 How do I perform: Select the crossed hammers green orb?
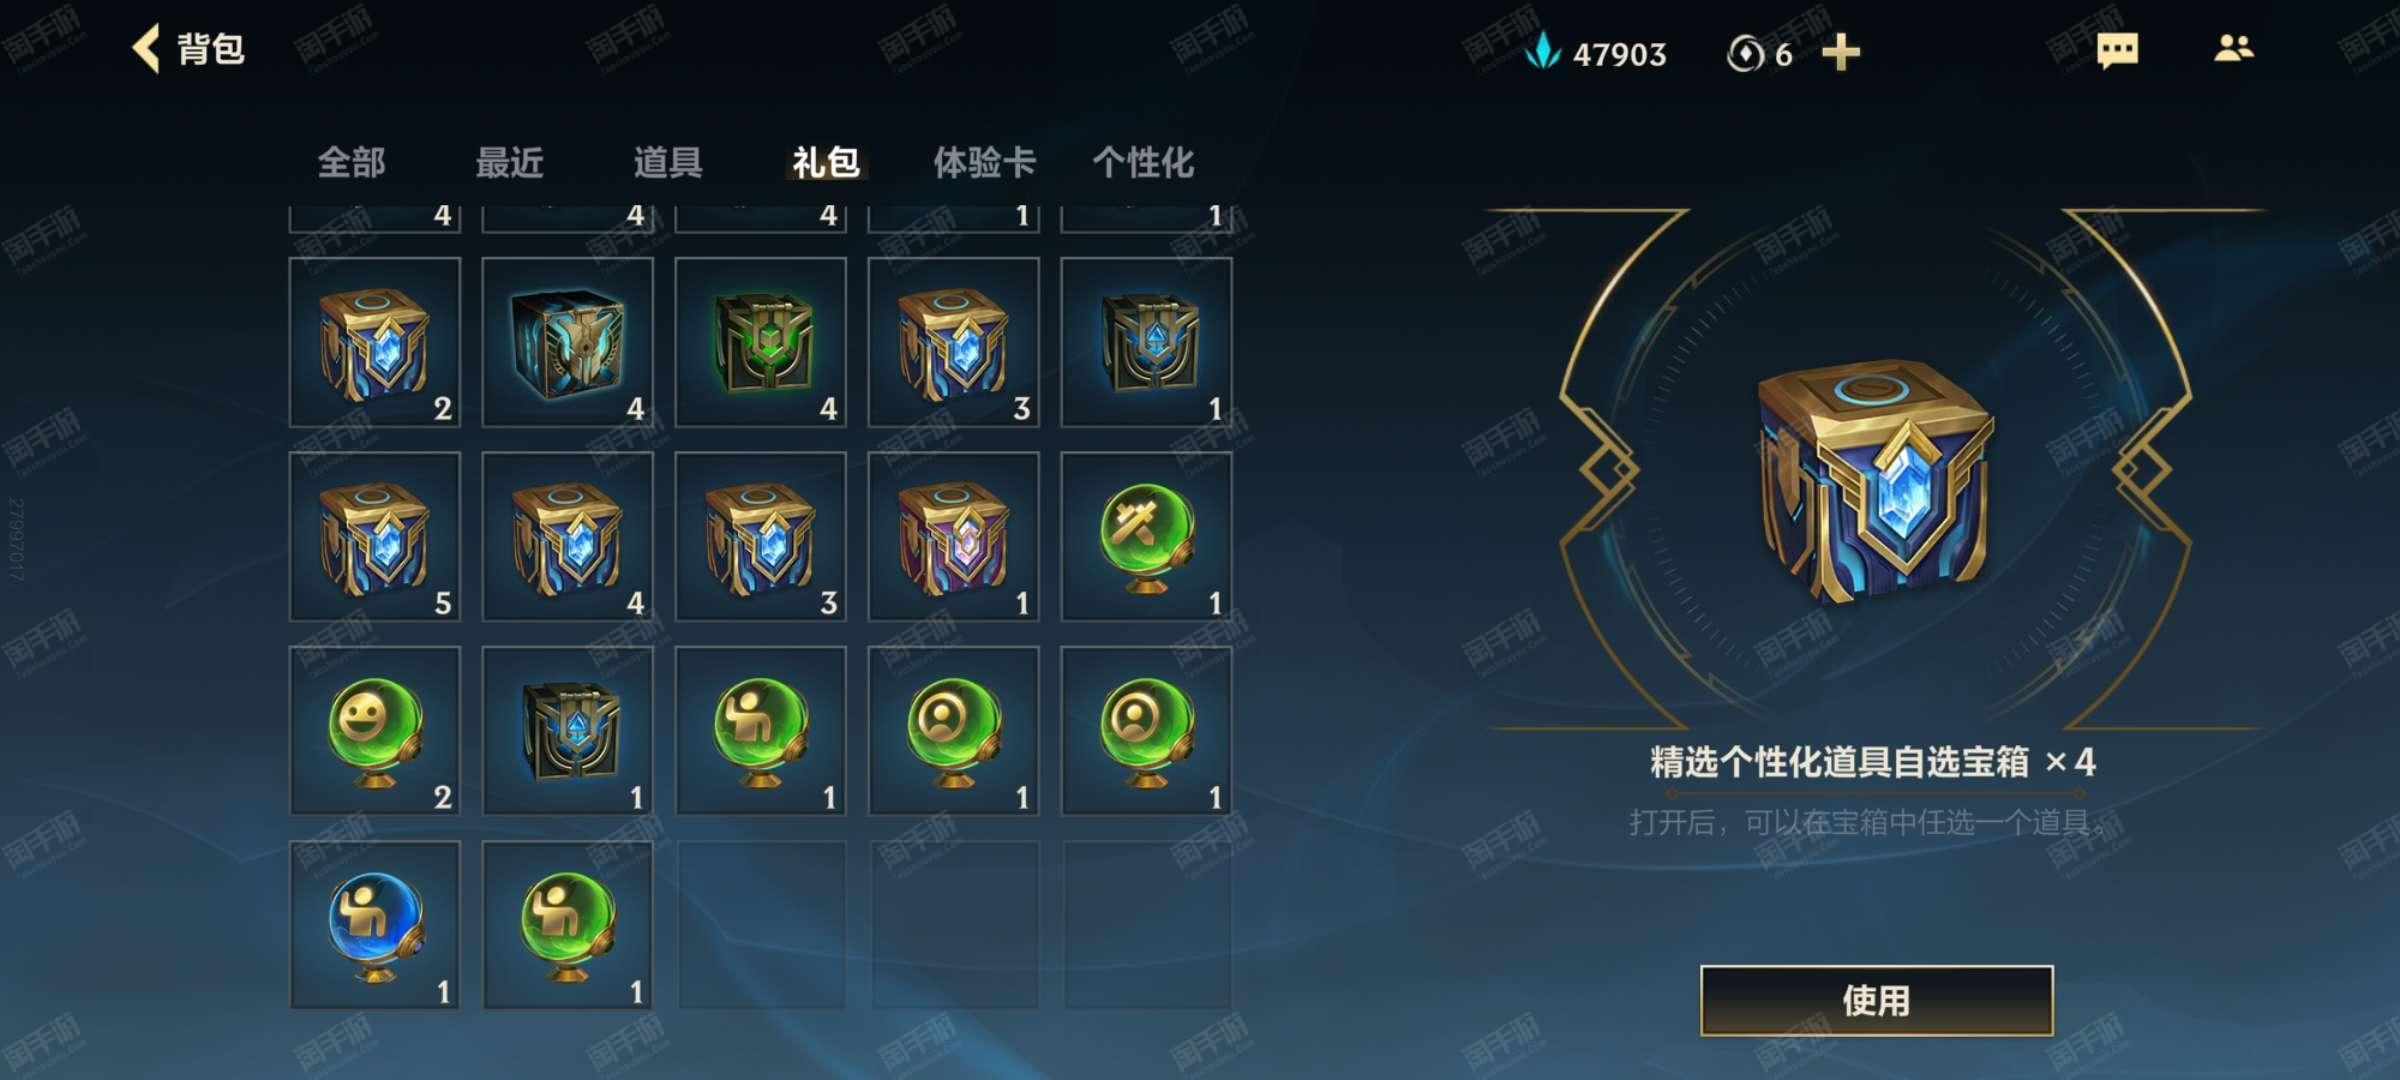tap(1147, 537)
